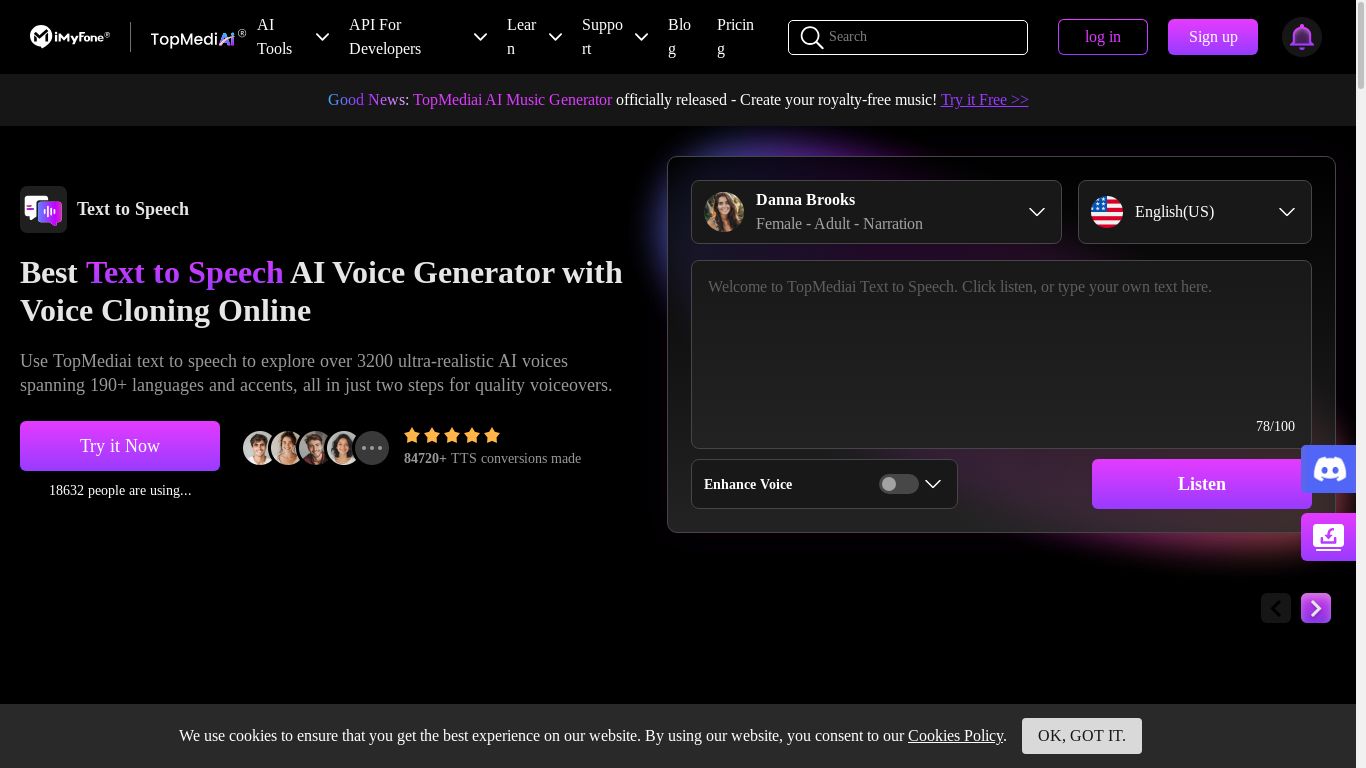Screen dimensions: 1366x768
Task: Go to the Pricing page
Action: click(x=735, y=37)
